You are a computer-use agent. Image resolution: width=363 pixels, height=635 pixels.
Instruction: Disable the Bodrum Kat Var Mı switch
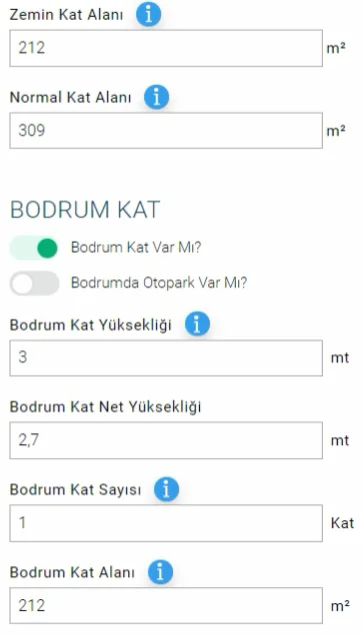click(x=34, y=248)
